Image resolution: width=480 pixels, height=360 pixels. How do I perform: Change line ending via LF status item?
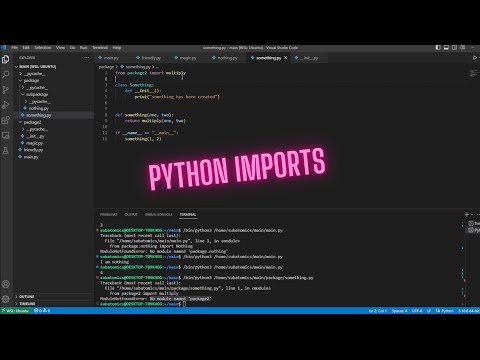click(429, 311)
